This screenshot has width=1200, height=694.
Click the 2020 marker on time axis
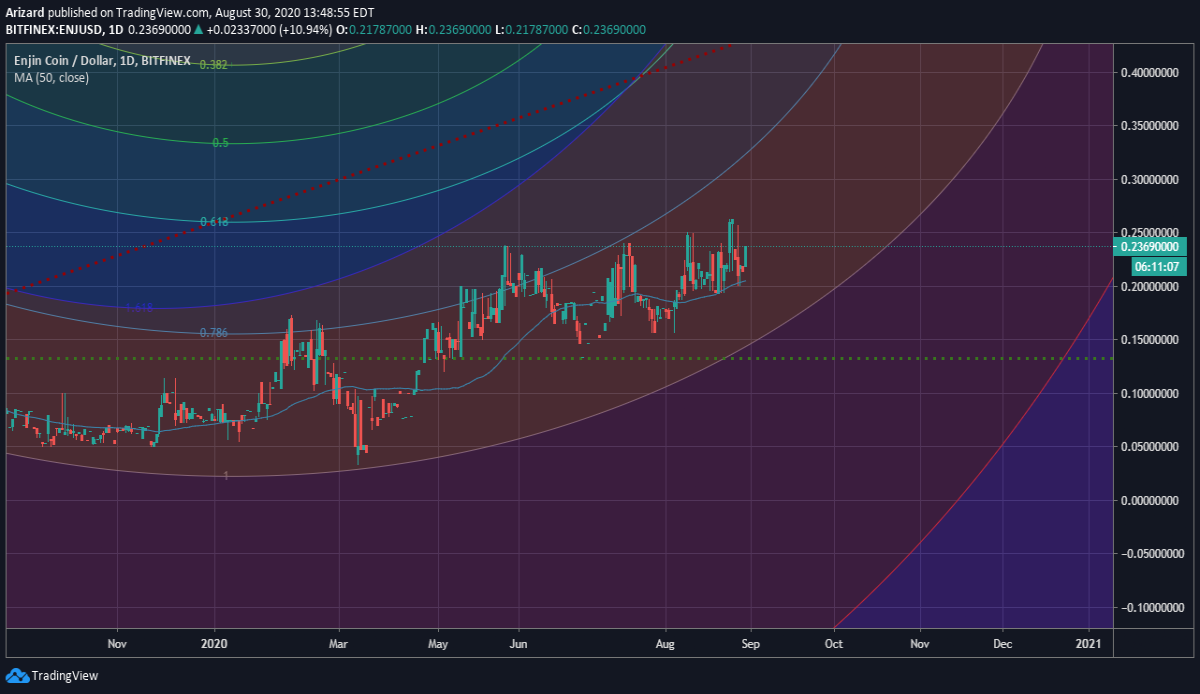click(x=215, y=644)
